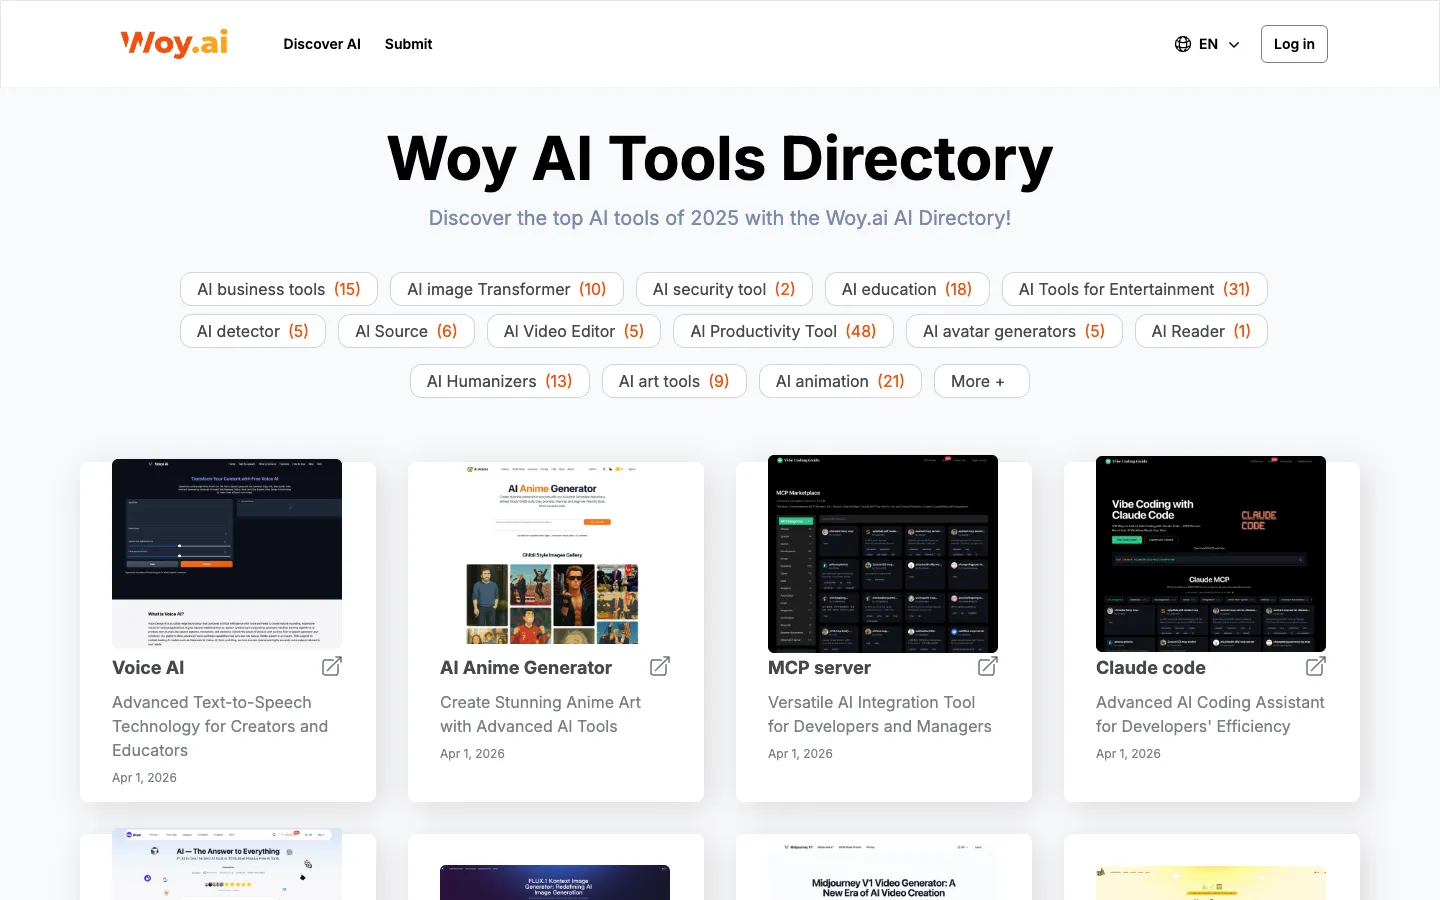Screen dimensions: 1440x900
Task: Select AI image Transformer category
Action: [507, 289]
